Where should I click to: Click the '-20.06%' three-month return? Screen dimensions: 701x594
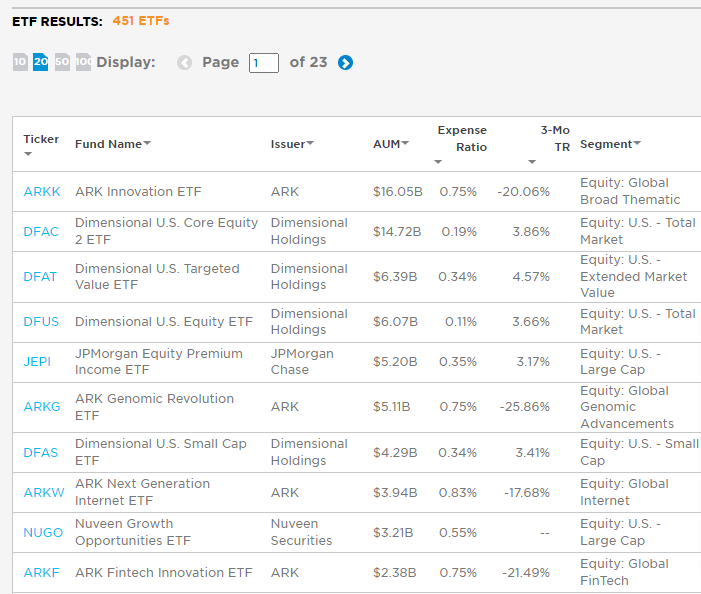(x=524, y=192)
